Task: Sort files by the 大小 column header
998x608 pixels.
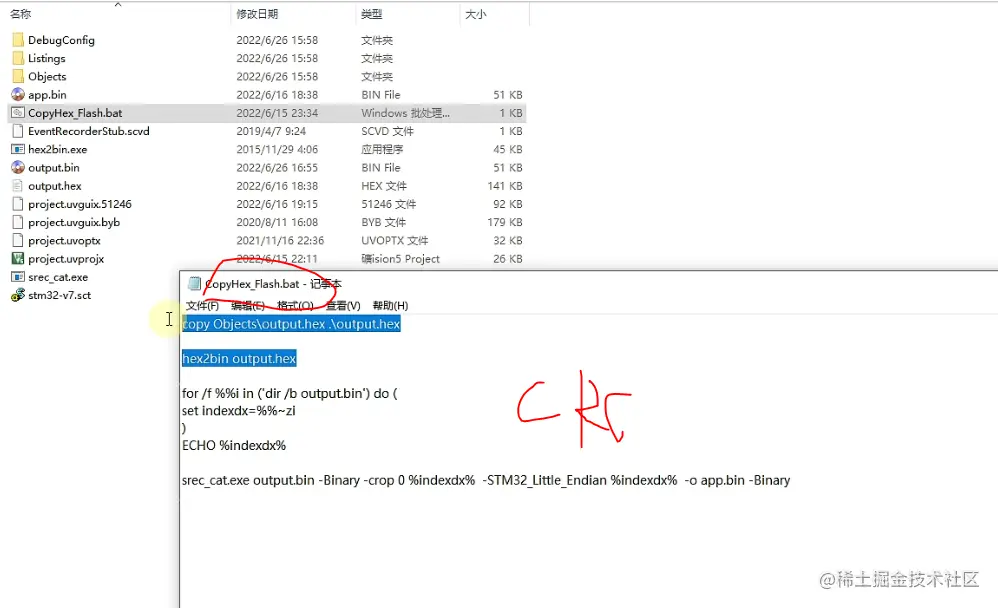Action: point(475,14)
